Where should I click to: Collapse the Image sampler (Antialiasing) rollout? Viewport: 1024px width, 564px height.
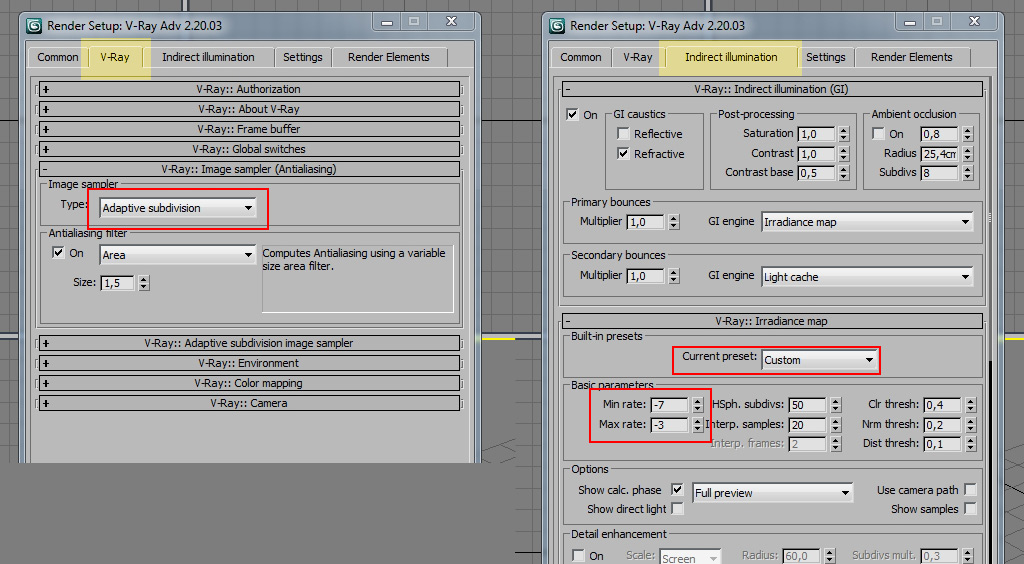(x=249, y=169)
